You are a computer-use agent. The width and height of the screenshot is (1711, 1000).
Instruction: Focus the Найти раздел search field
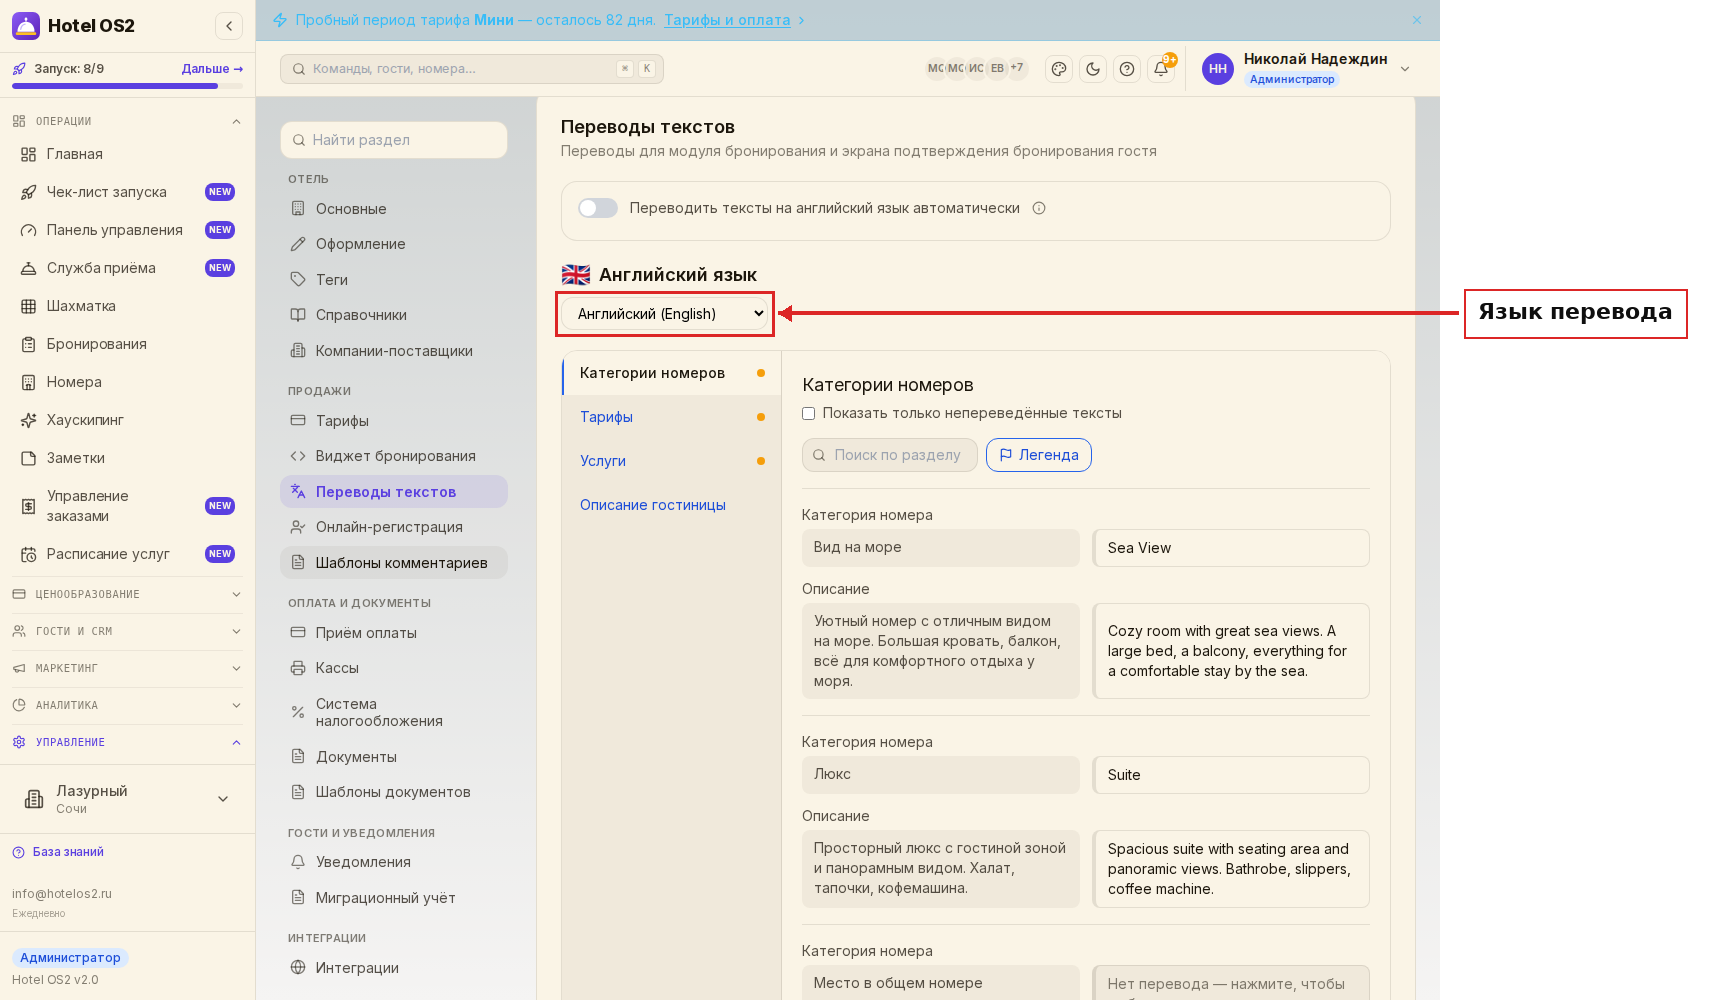(x=394, y=140)
